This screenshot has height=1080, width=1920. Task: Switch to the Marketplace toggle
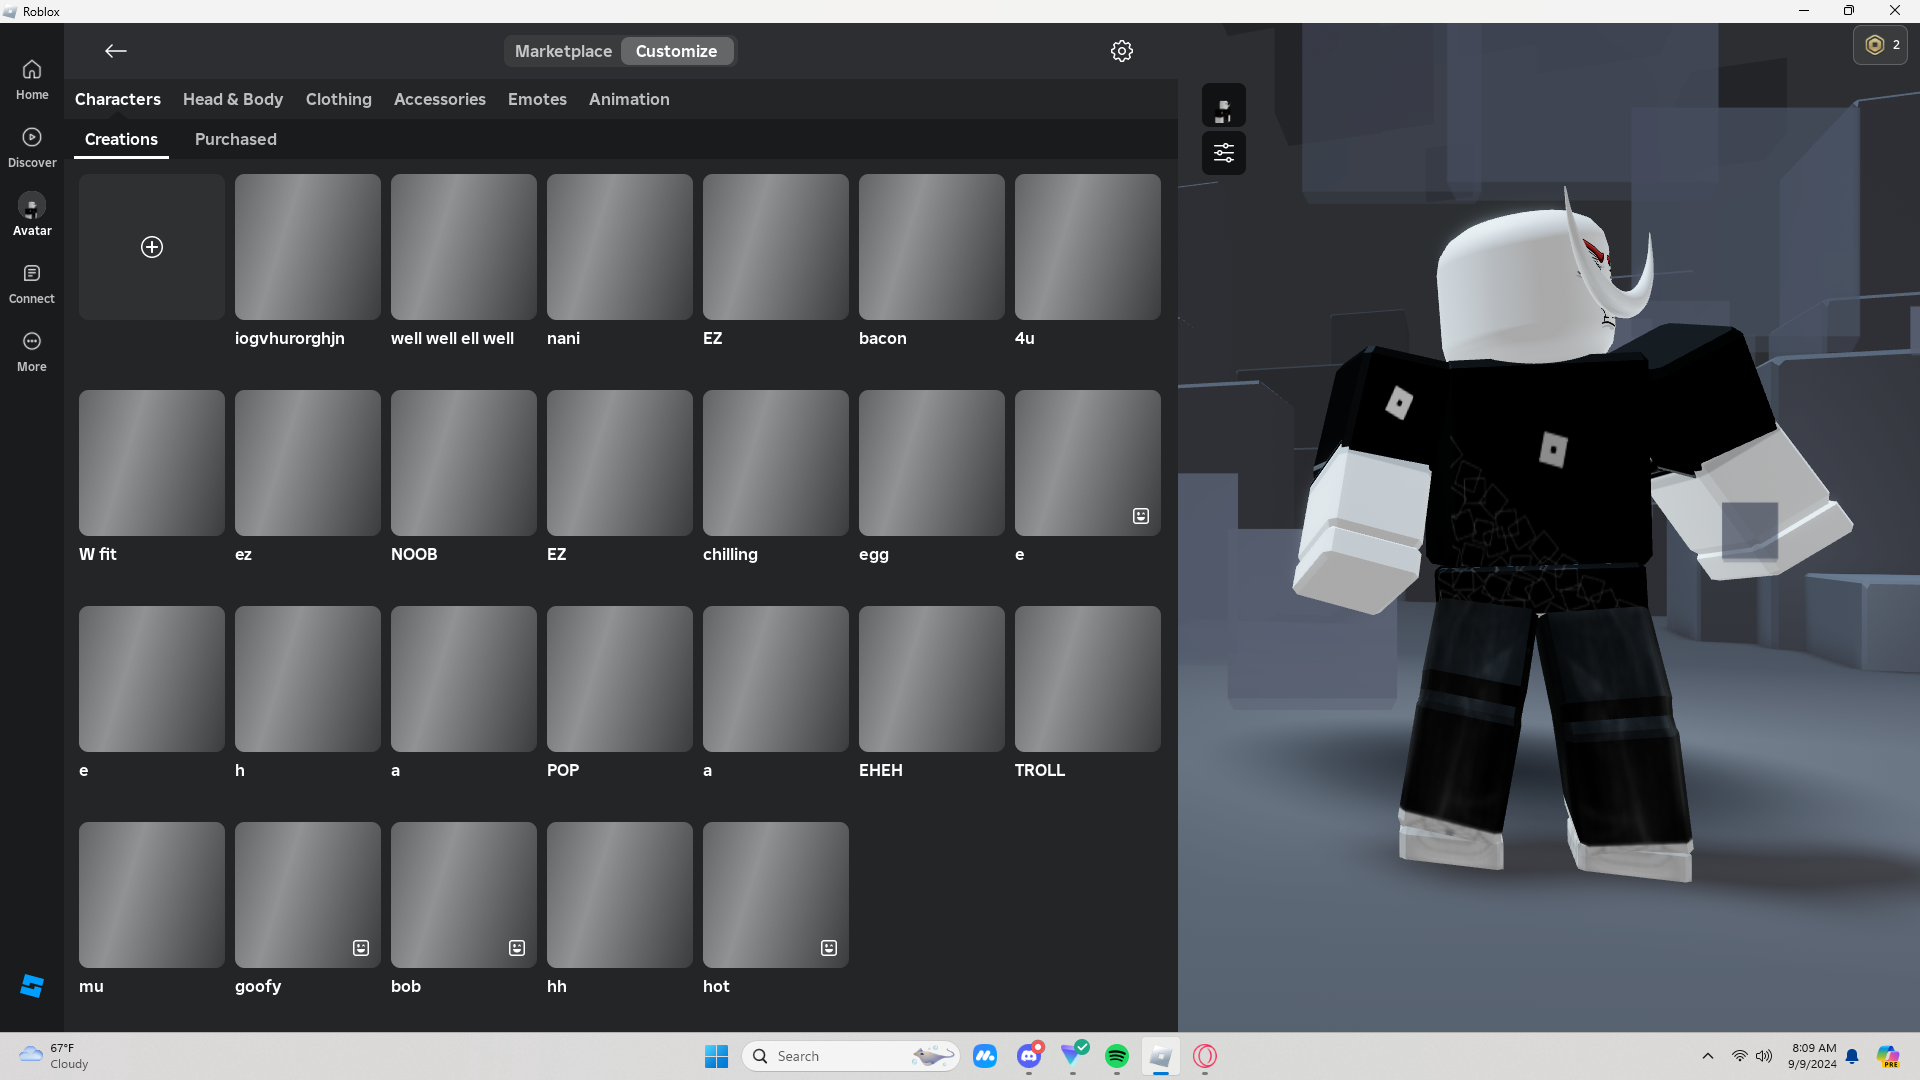tap(563, 51)
